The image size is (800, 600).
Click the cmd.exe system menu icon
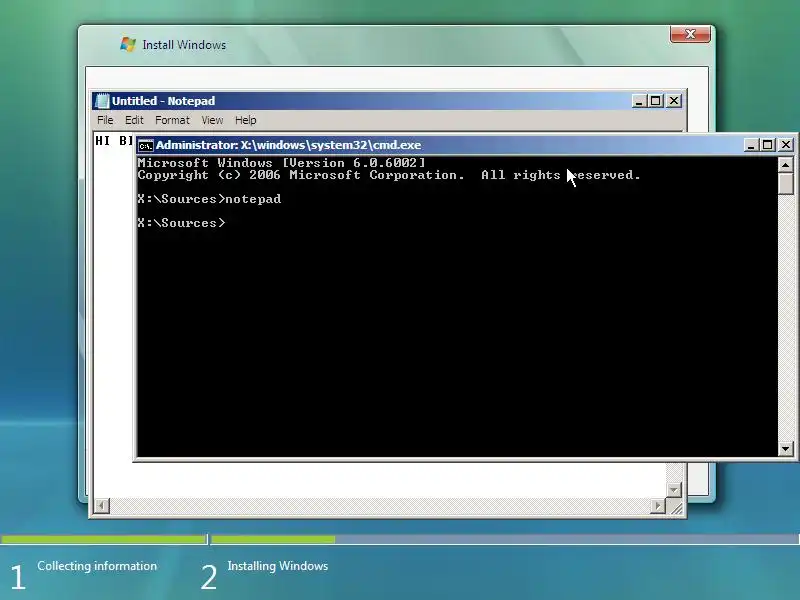click(145, 145)
